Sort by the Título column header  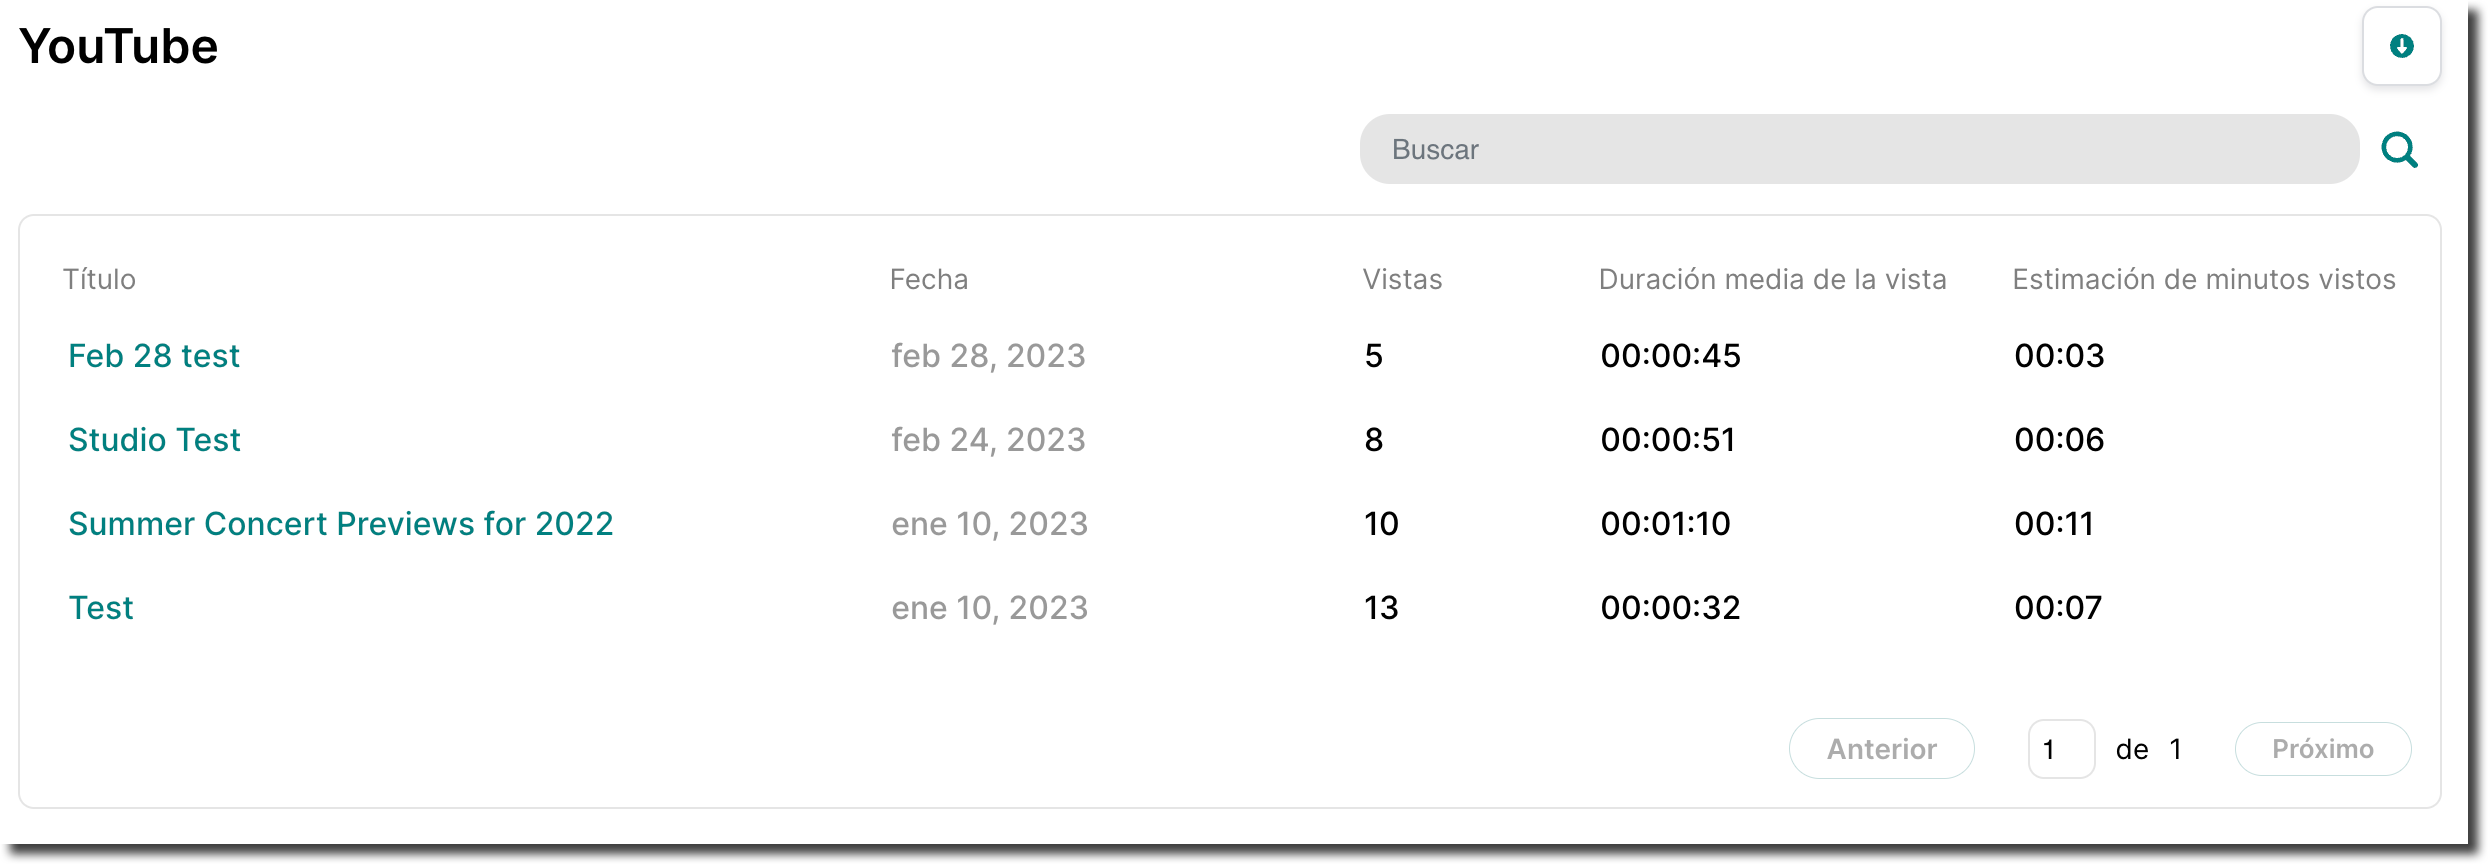point(99,279)
